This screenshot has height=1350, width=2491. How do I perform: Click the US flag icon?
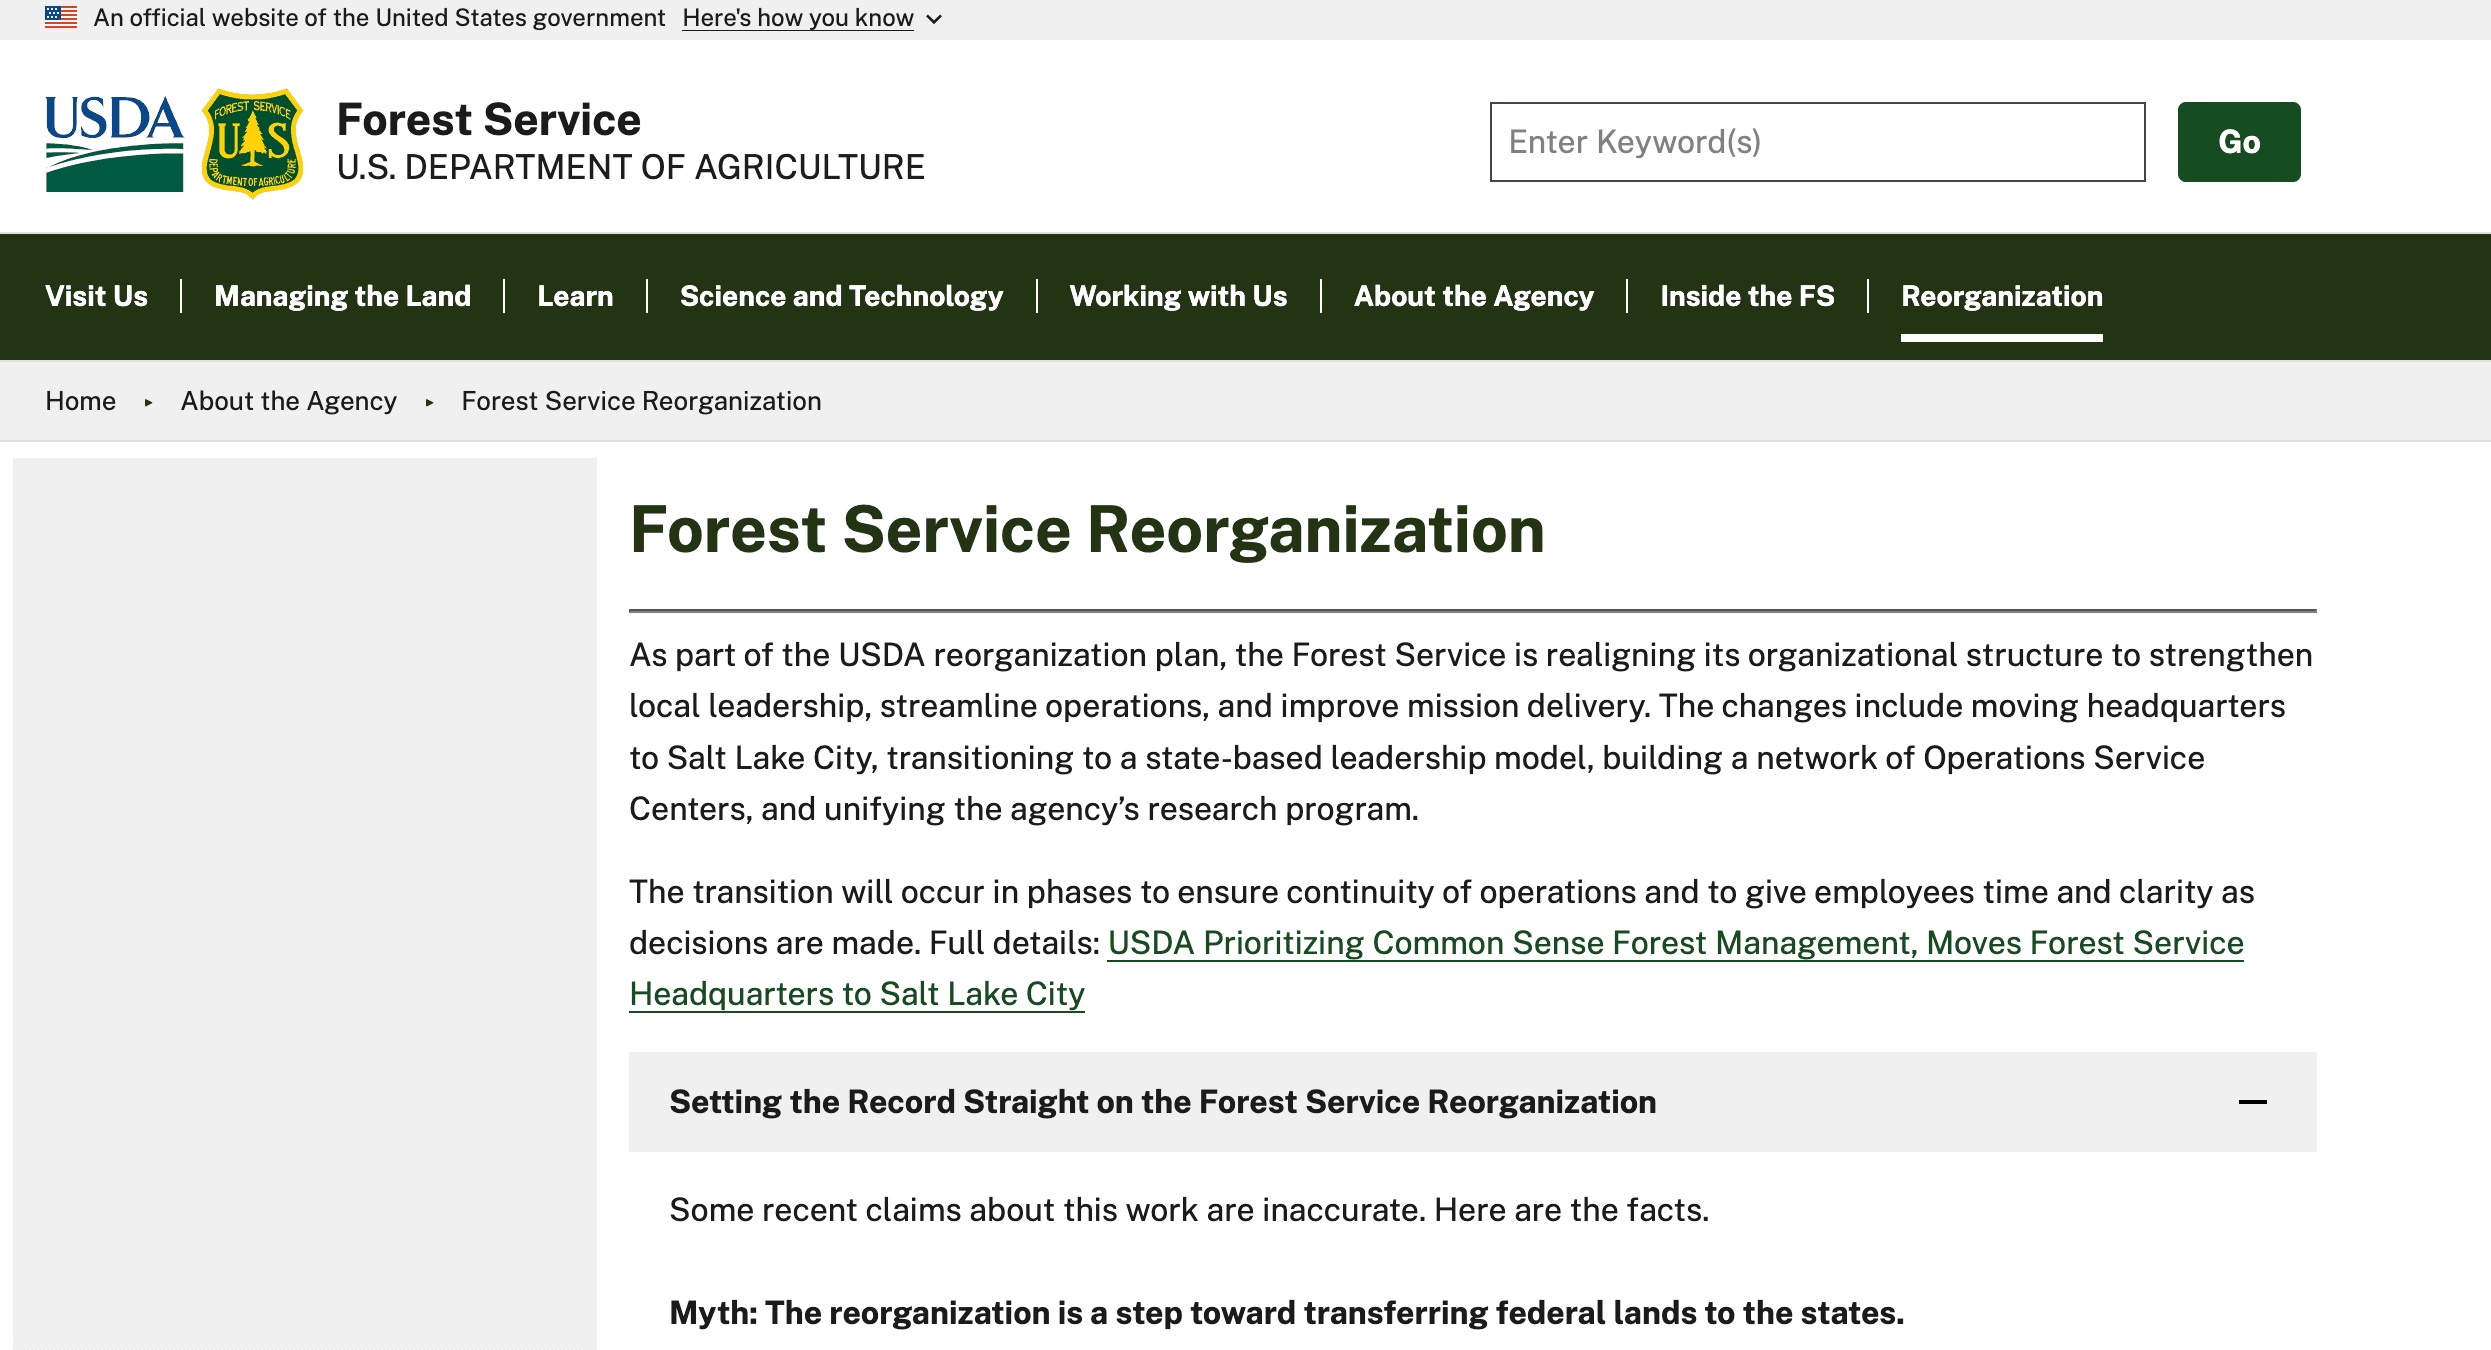(x=63, y=17)
